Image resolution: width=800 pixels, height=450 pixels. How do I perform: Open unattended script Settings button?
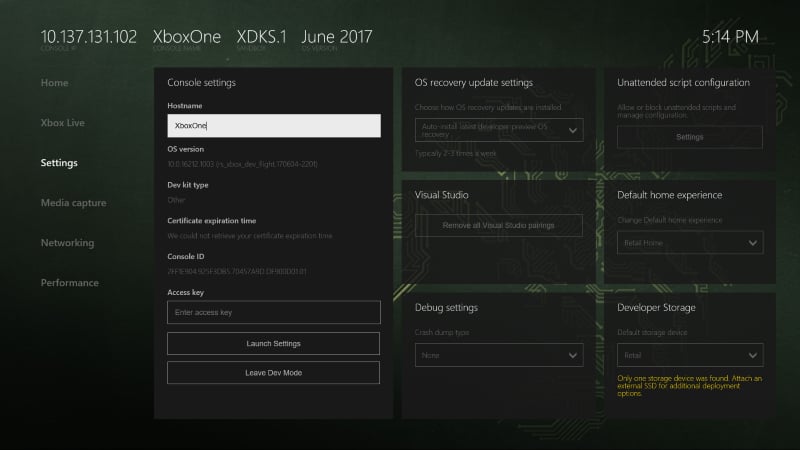(690, 137)
